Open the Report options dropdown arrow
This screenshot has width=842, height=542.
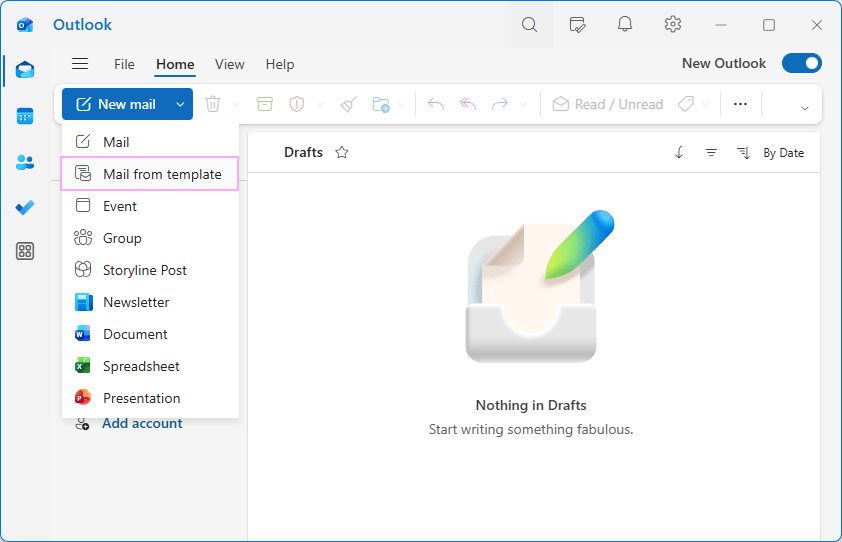click(x=320, y=104)
